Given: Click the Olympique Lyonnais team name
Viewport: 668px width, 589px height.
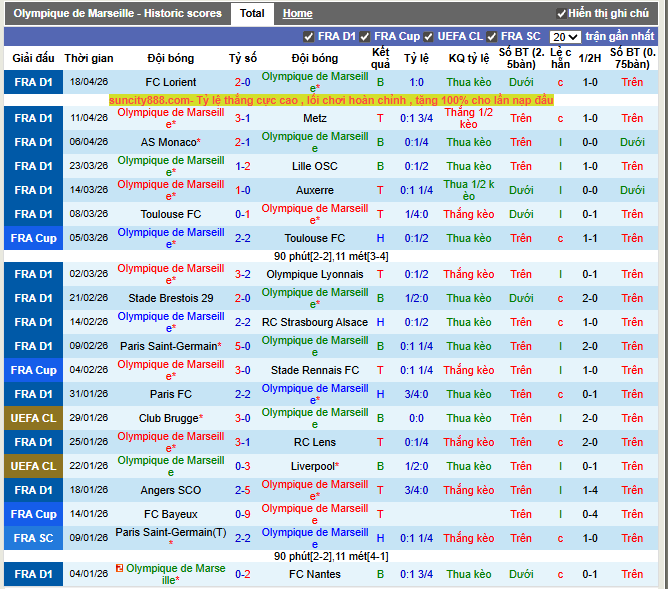Looking at the screenshot, I should [x=314, y=274].
